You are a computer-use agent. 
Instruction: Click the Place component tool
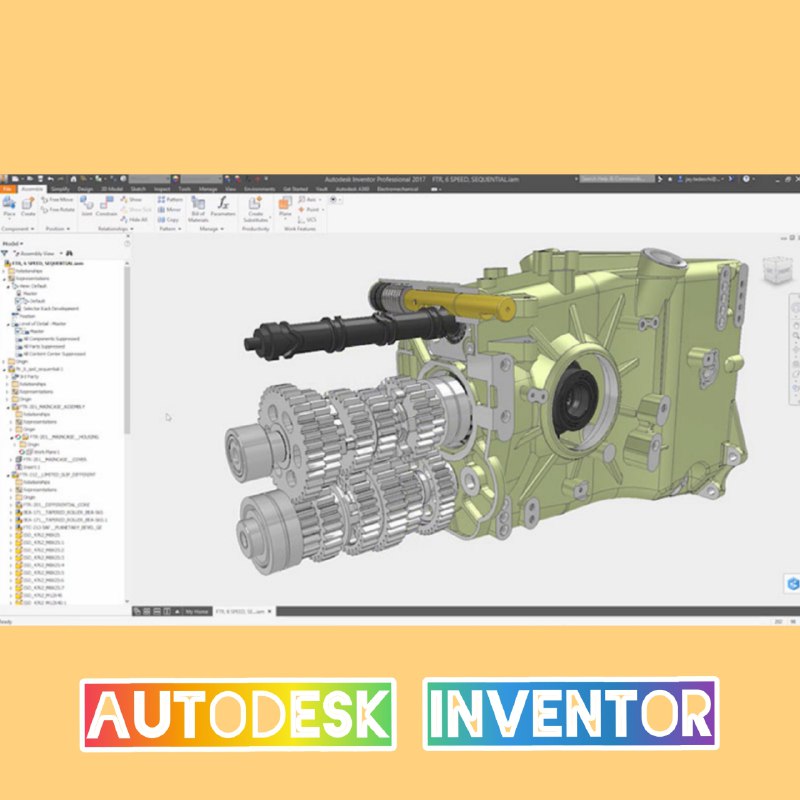tap(9, 207)
